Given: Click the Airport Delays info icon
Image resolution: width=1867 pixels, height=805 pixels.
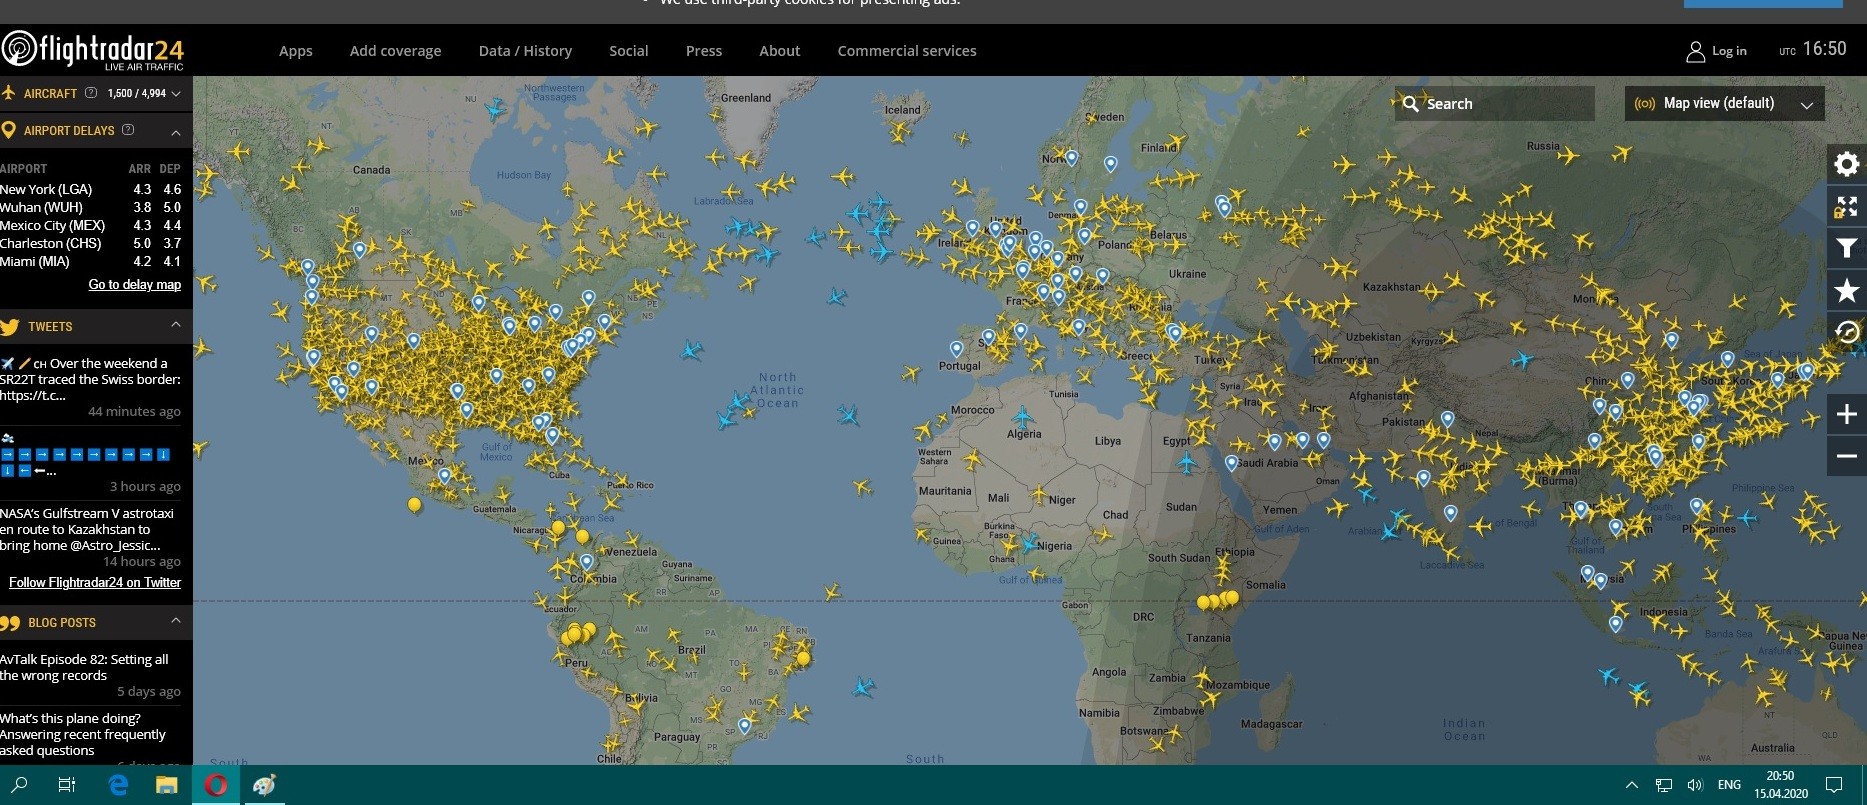Looking at the screenshot, I should (x=128, y=130).
